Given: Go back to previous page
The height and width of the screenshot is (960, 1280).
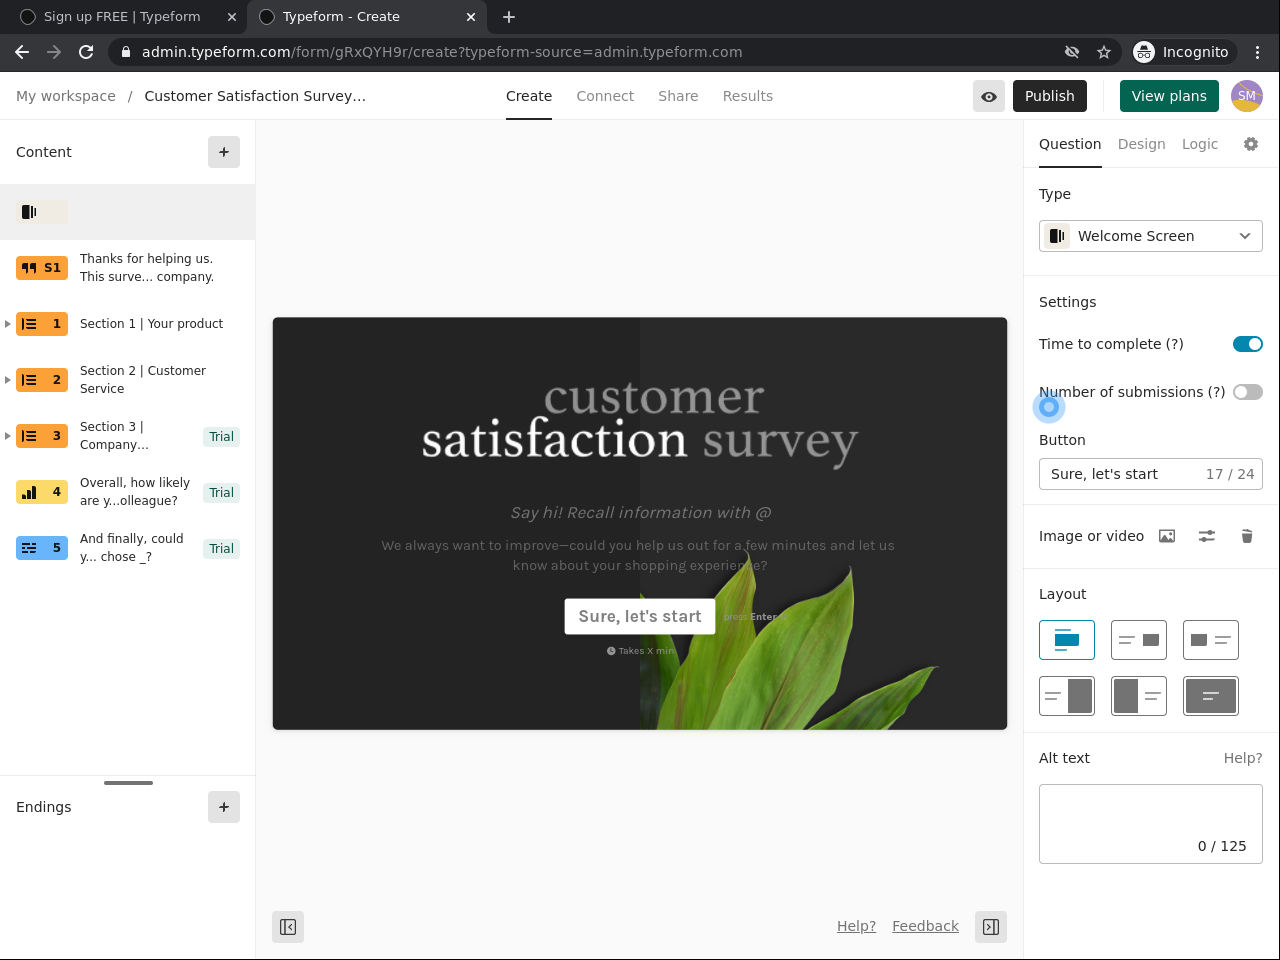Looking at the screenshot, I should [x=22, y=52].
